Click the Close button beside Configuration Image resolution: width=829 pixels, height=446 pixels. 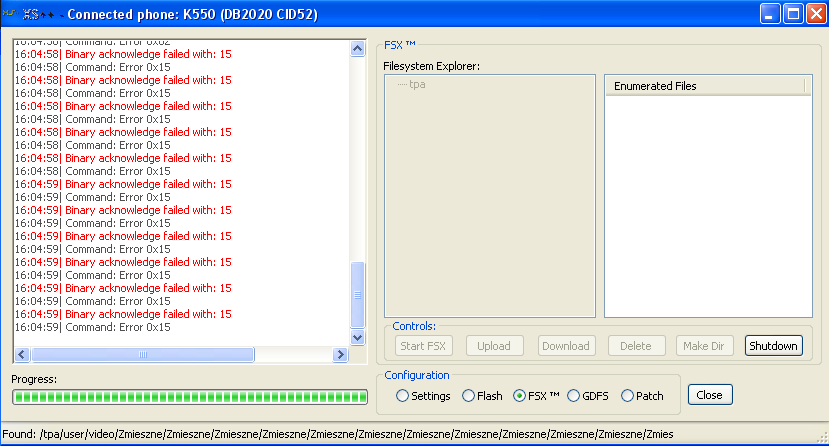710,395
